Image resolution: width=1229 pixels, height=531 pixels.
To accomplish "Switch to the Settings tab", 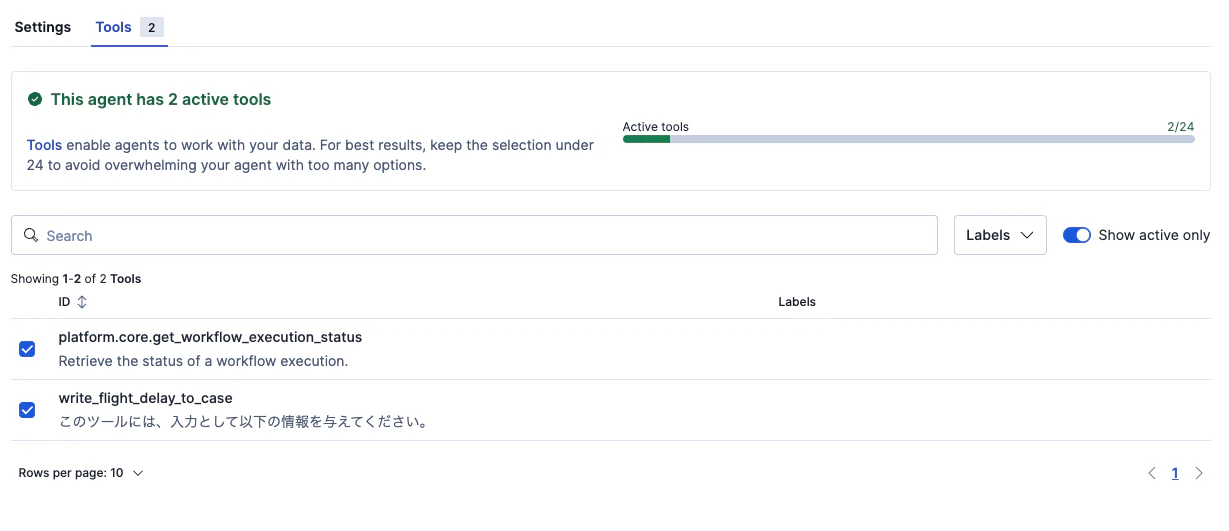I will (43, 27).
